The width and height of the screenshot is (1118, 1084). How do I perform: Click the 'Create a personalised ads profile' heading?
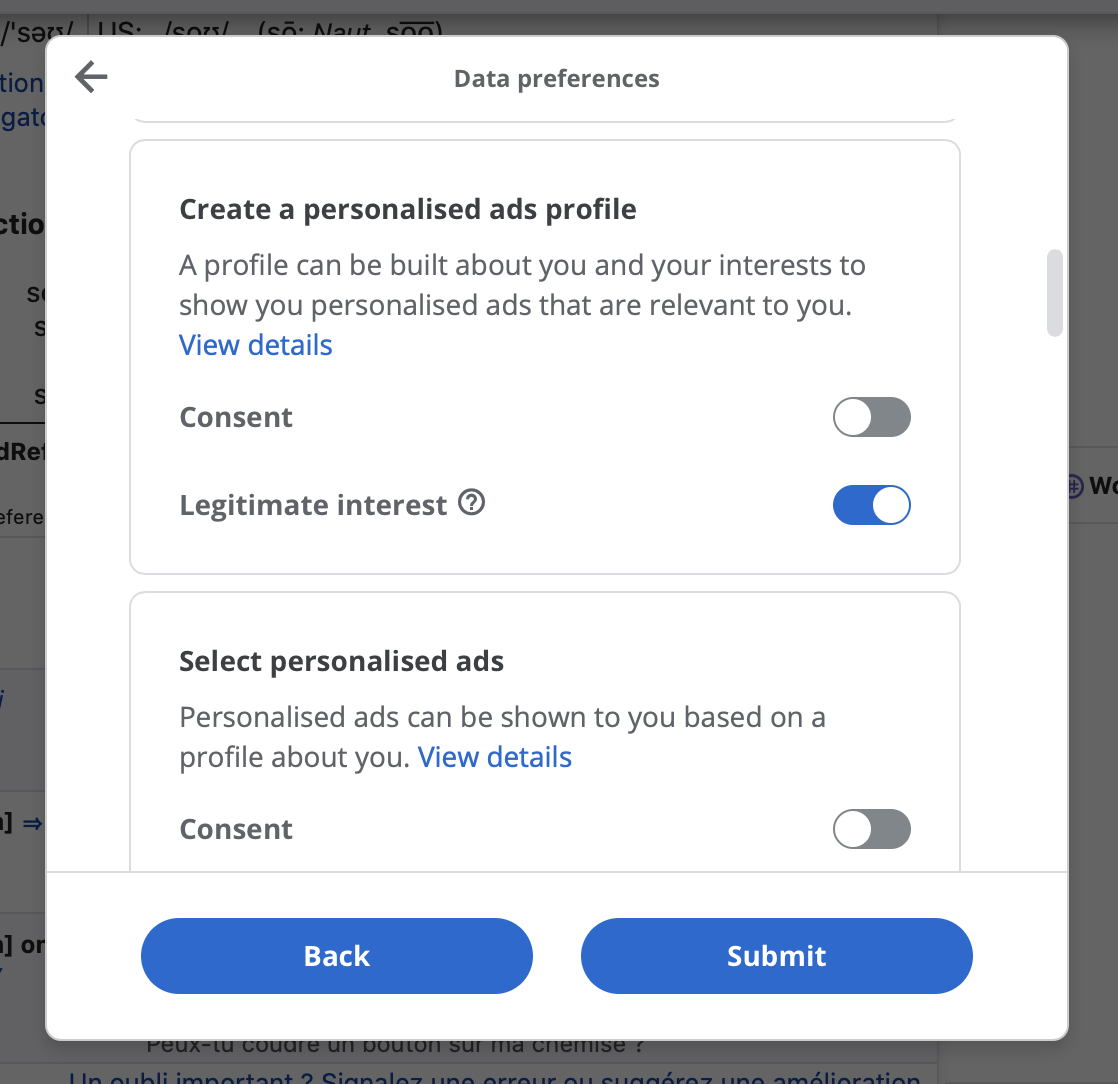pos(408,210)
